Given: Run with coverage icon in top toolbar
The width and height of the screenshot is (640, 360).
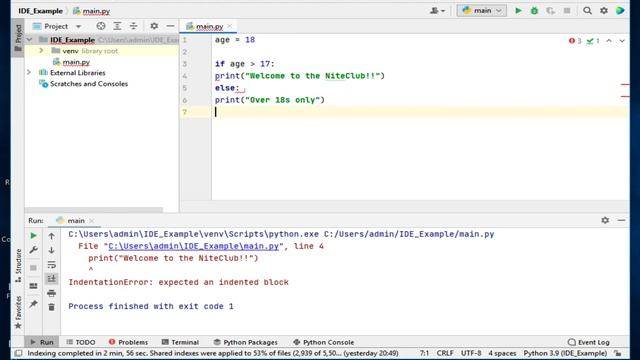Looking at the screenshot, I should pyautogui.click(x=551, y=11).
